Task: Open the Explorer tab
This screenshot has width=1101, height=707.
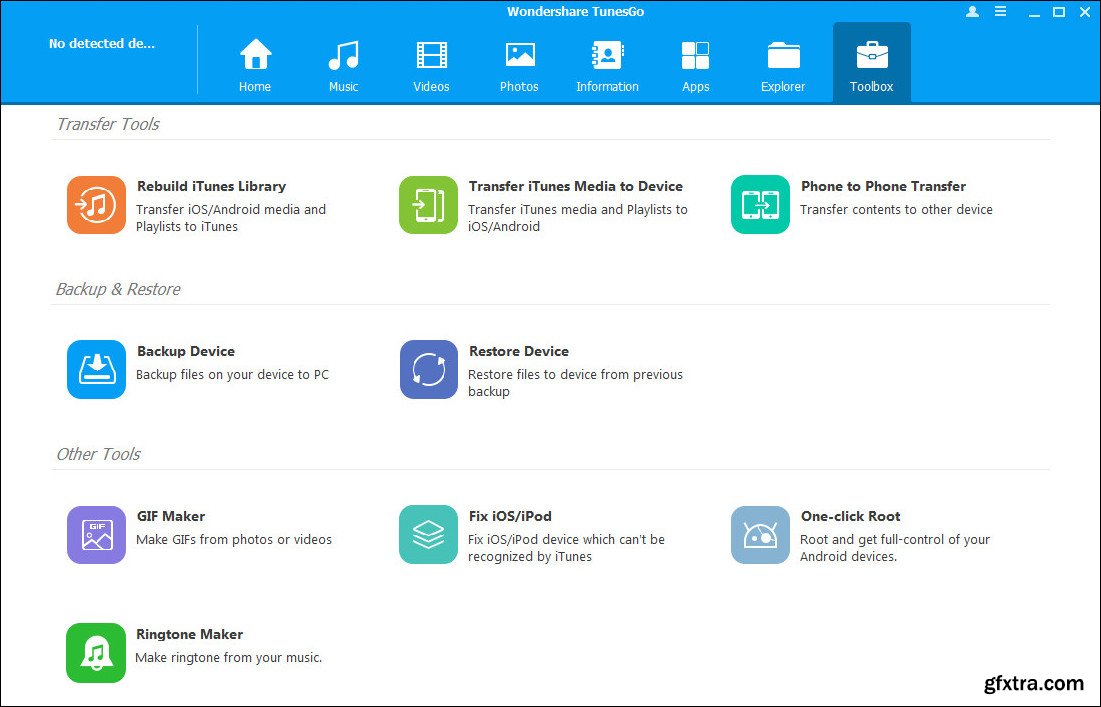Action: 783,65
